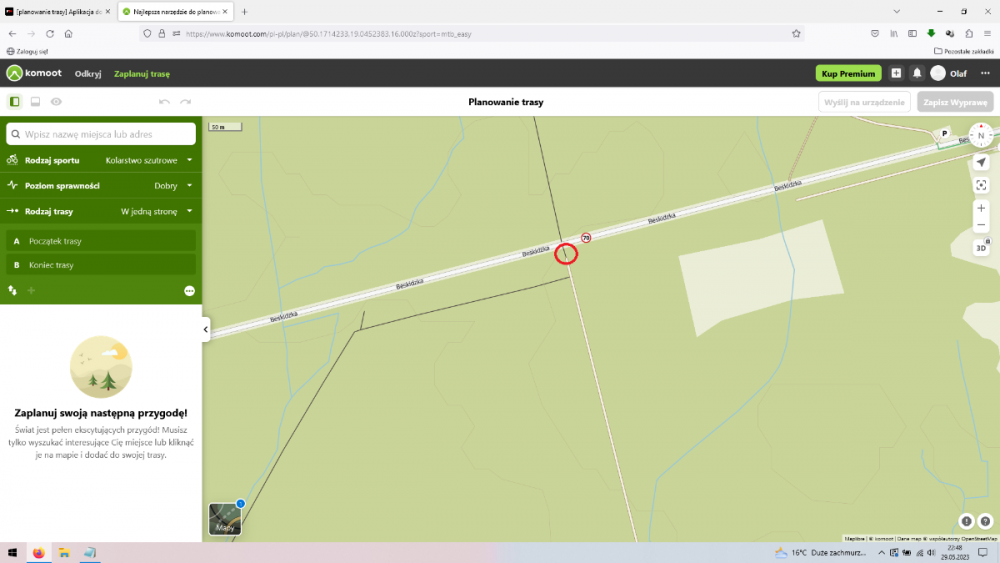
Task: Go to the Odkryj menu item
Action: tap(88, 74)
